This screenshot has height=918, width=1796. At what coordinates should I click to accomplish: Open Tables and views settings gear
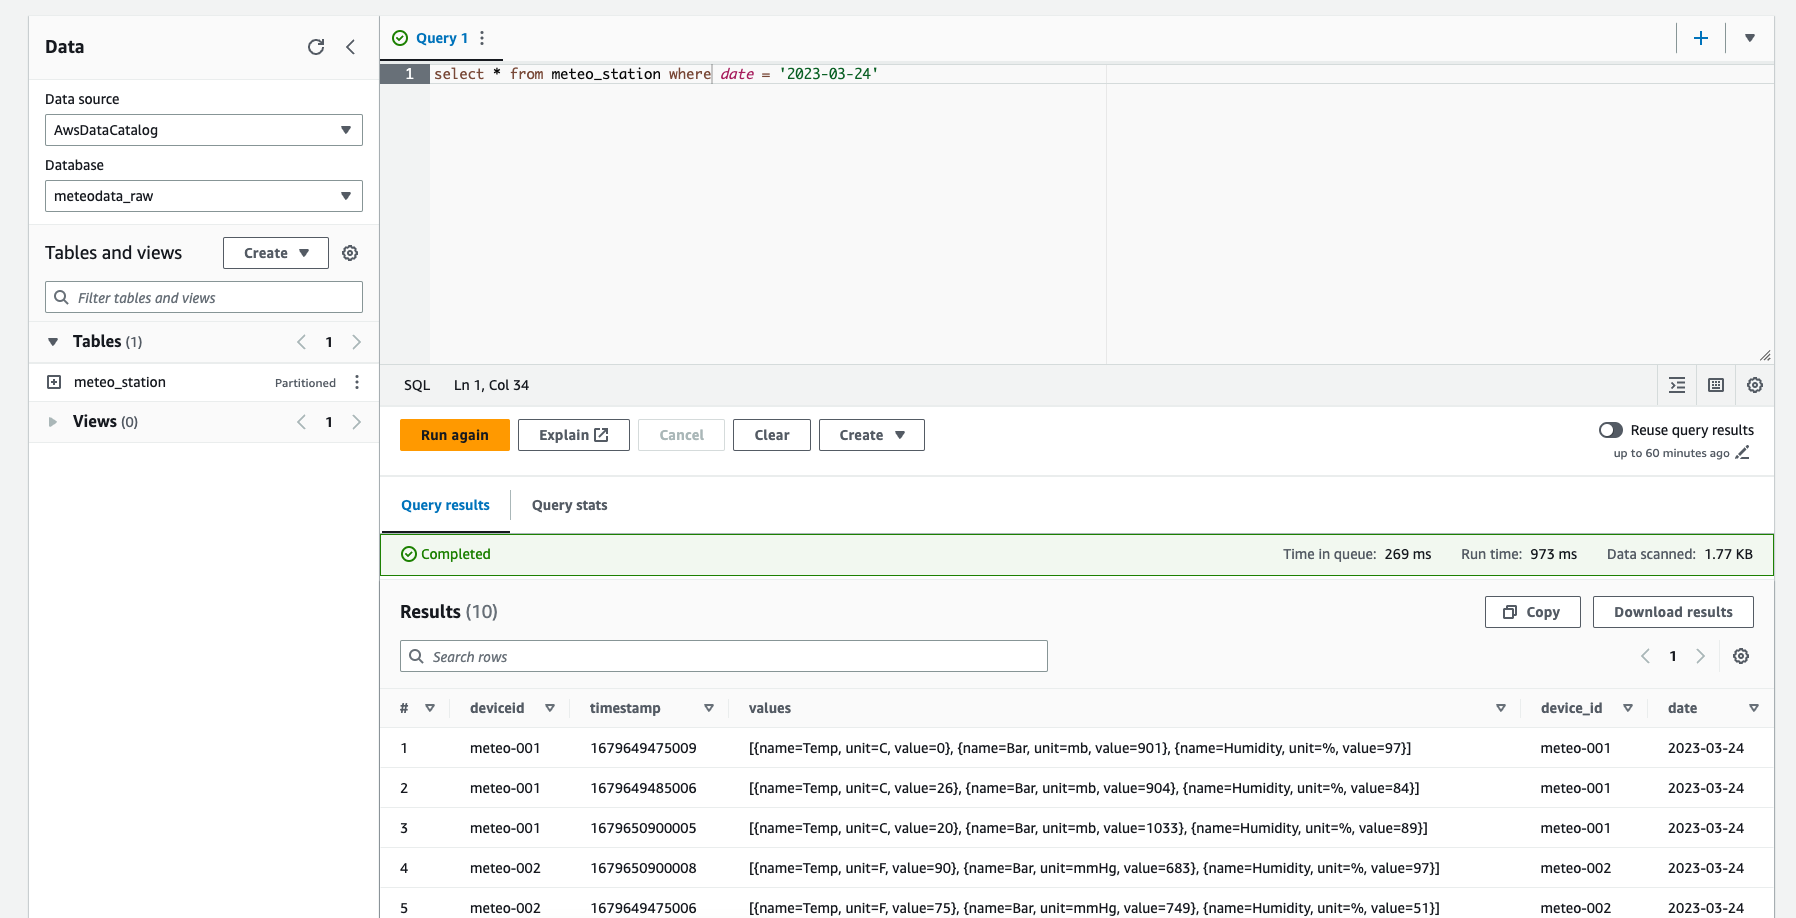(350, 253)
